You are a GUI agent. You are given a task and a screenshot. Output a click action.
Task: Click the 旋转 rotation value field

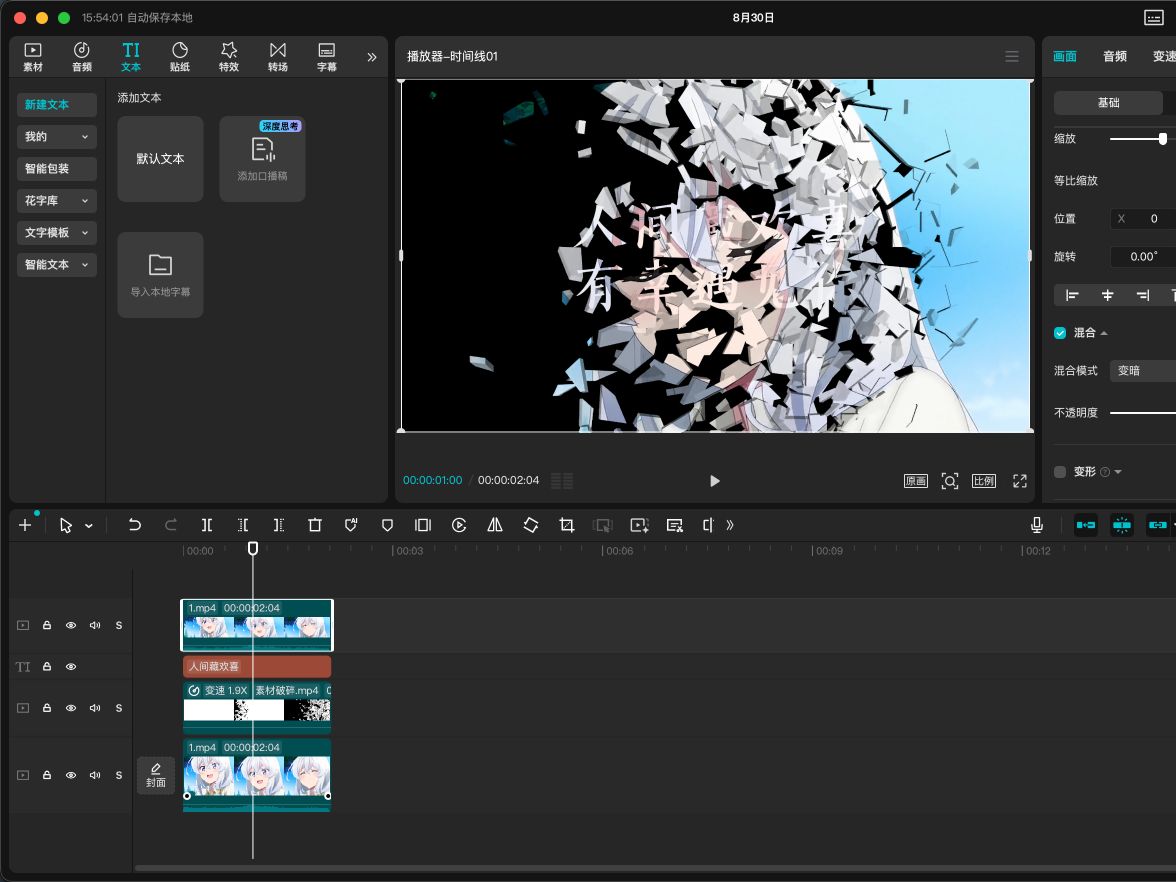[1143, 256]
